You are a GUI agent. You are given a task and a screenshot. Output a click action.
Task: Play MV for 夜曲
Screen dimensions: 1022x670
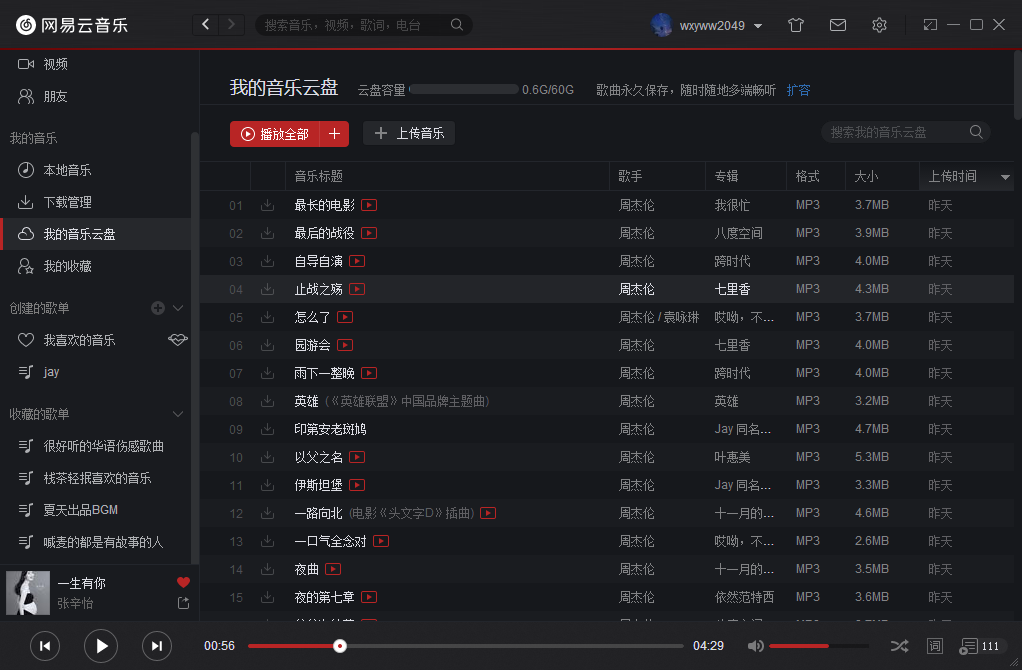pos(333,569)
